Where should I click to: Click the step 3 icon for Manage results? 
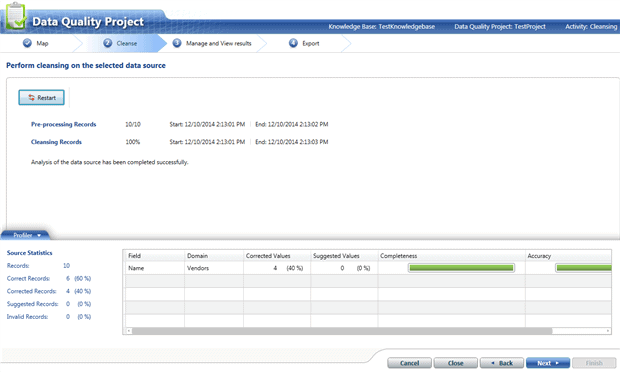tap(177, 43)
